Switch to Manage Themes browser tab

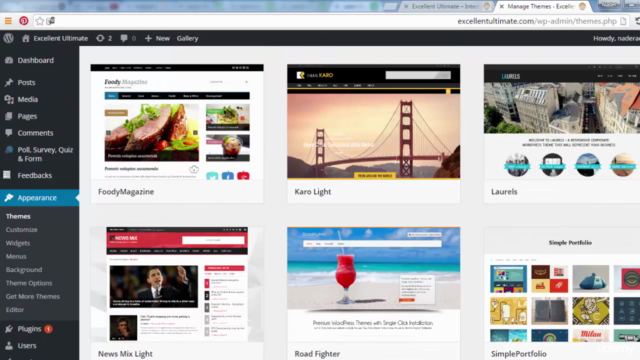541,7
